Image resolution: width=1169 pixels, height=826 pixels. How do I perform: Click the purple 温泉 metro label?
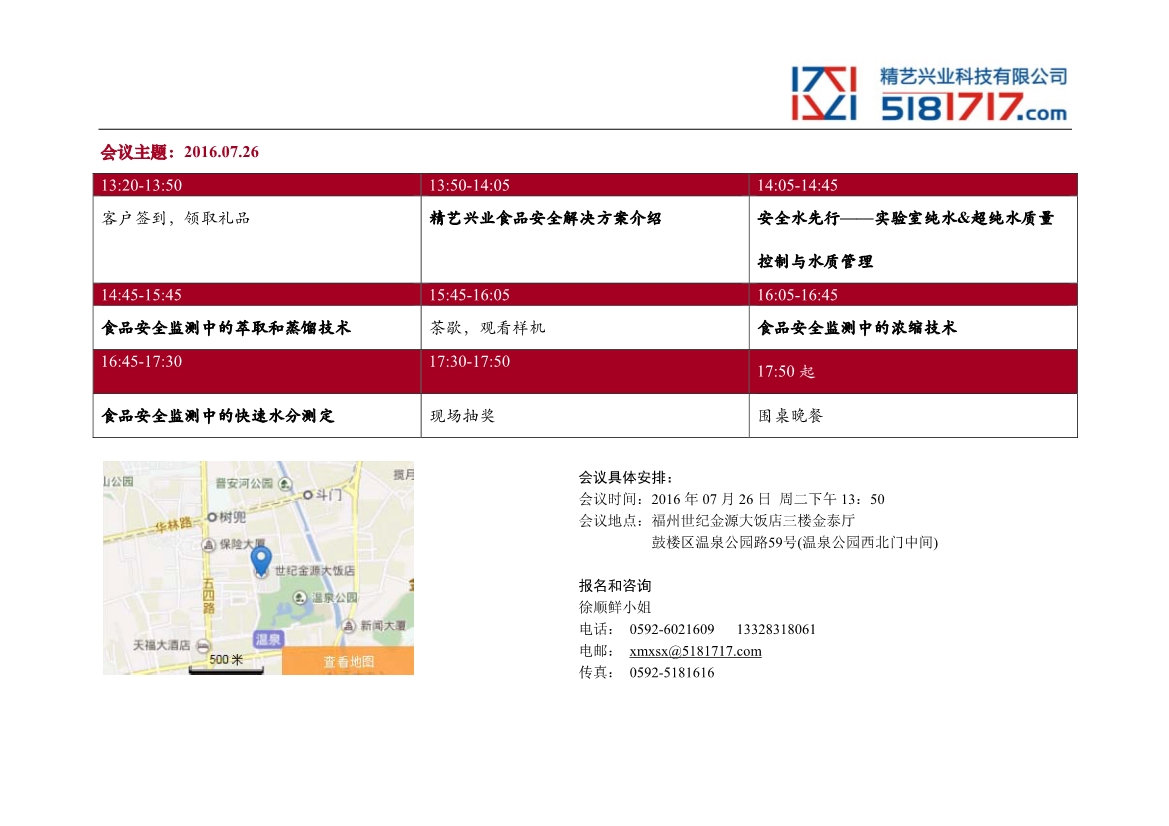267,639
